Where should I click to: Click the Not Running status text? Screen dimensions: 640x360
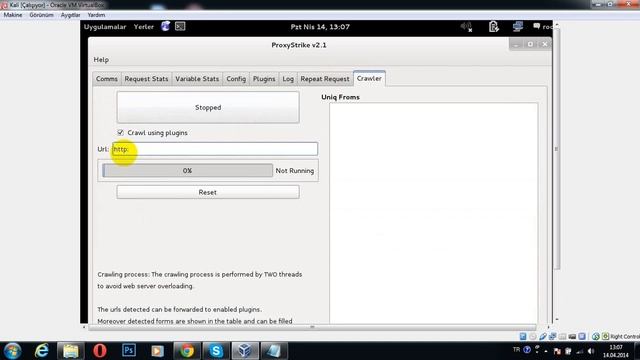pos(295,171)
